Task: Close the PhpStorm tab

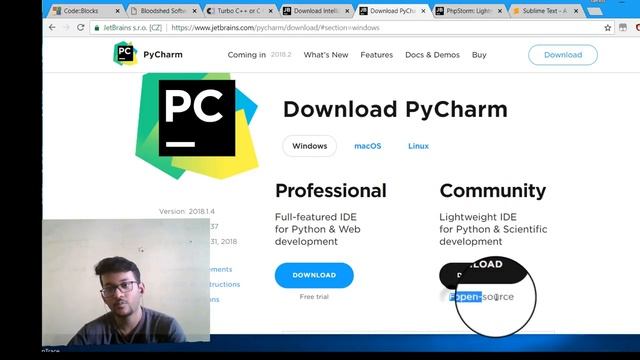Action: (x=500, y=11)
